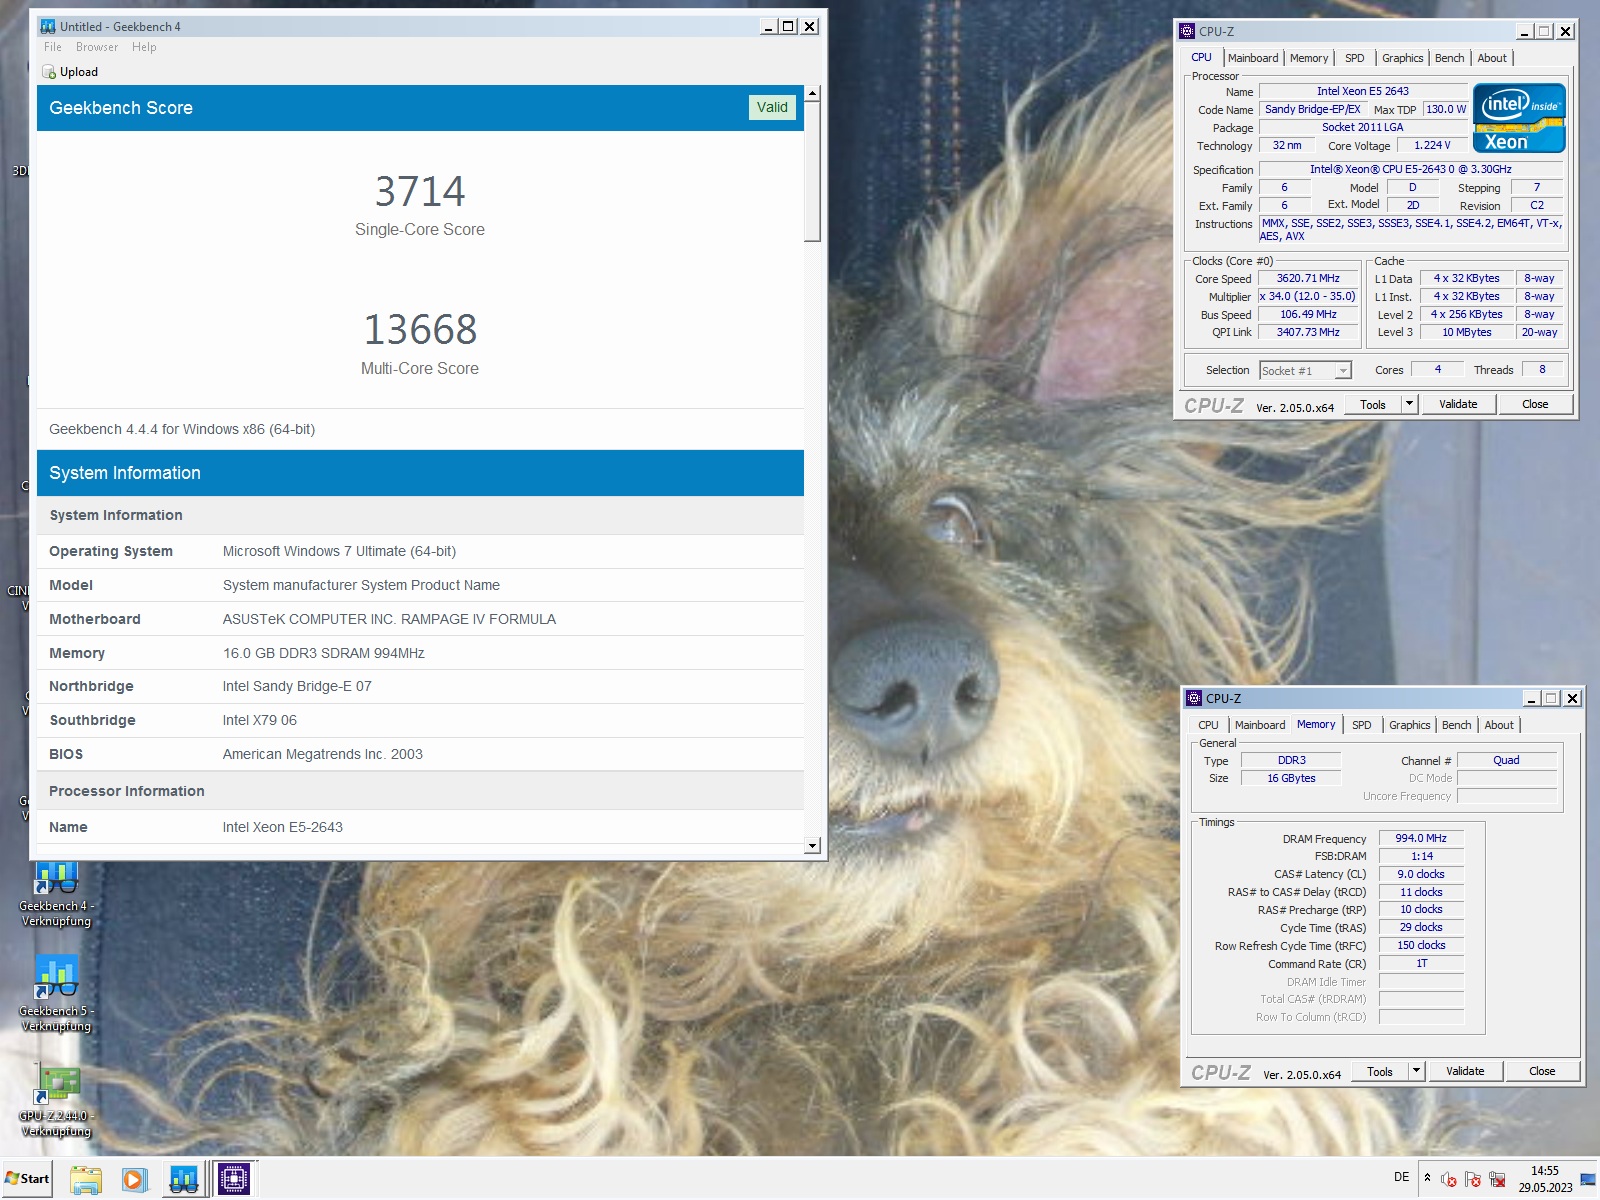Open the Start menu

coord(28,1179)
